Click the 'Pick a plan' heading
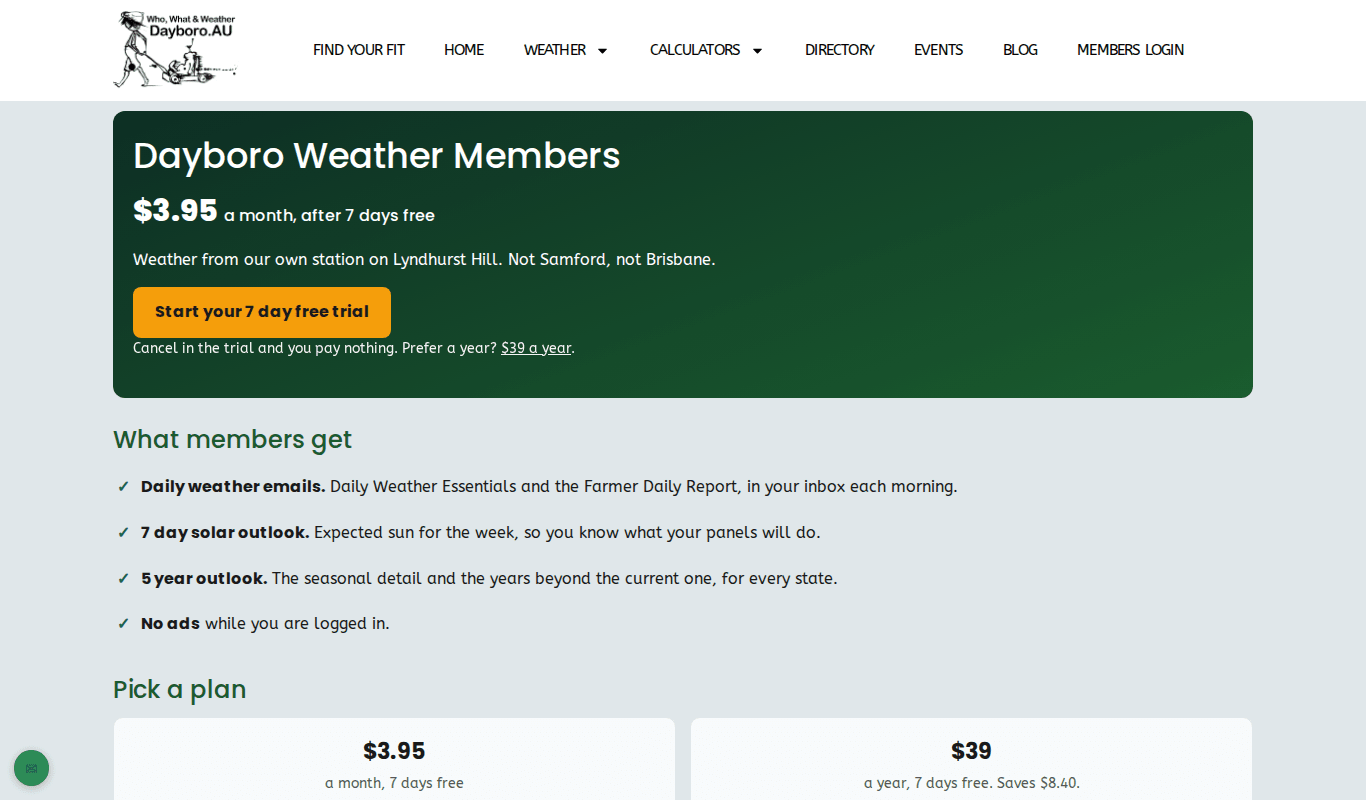This screenshot has height=800, width=1366. tap(180, 690)
